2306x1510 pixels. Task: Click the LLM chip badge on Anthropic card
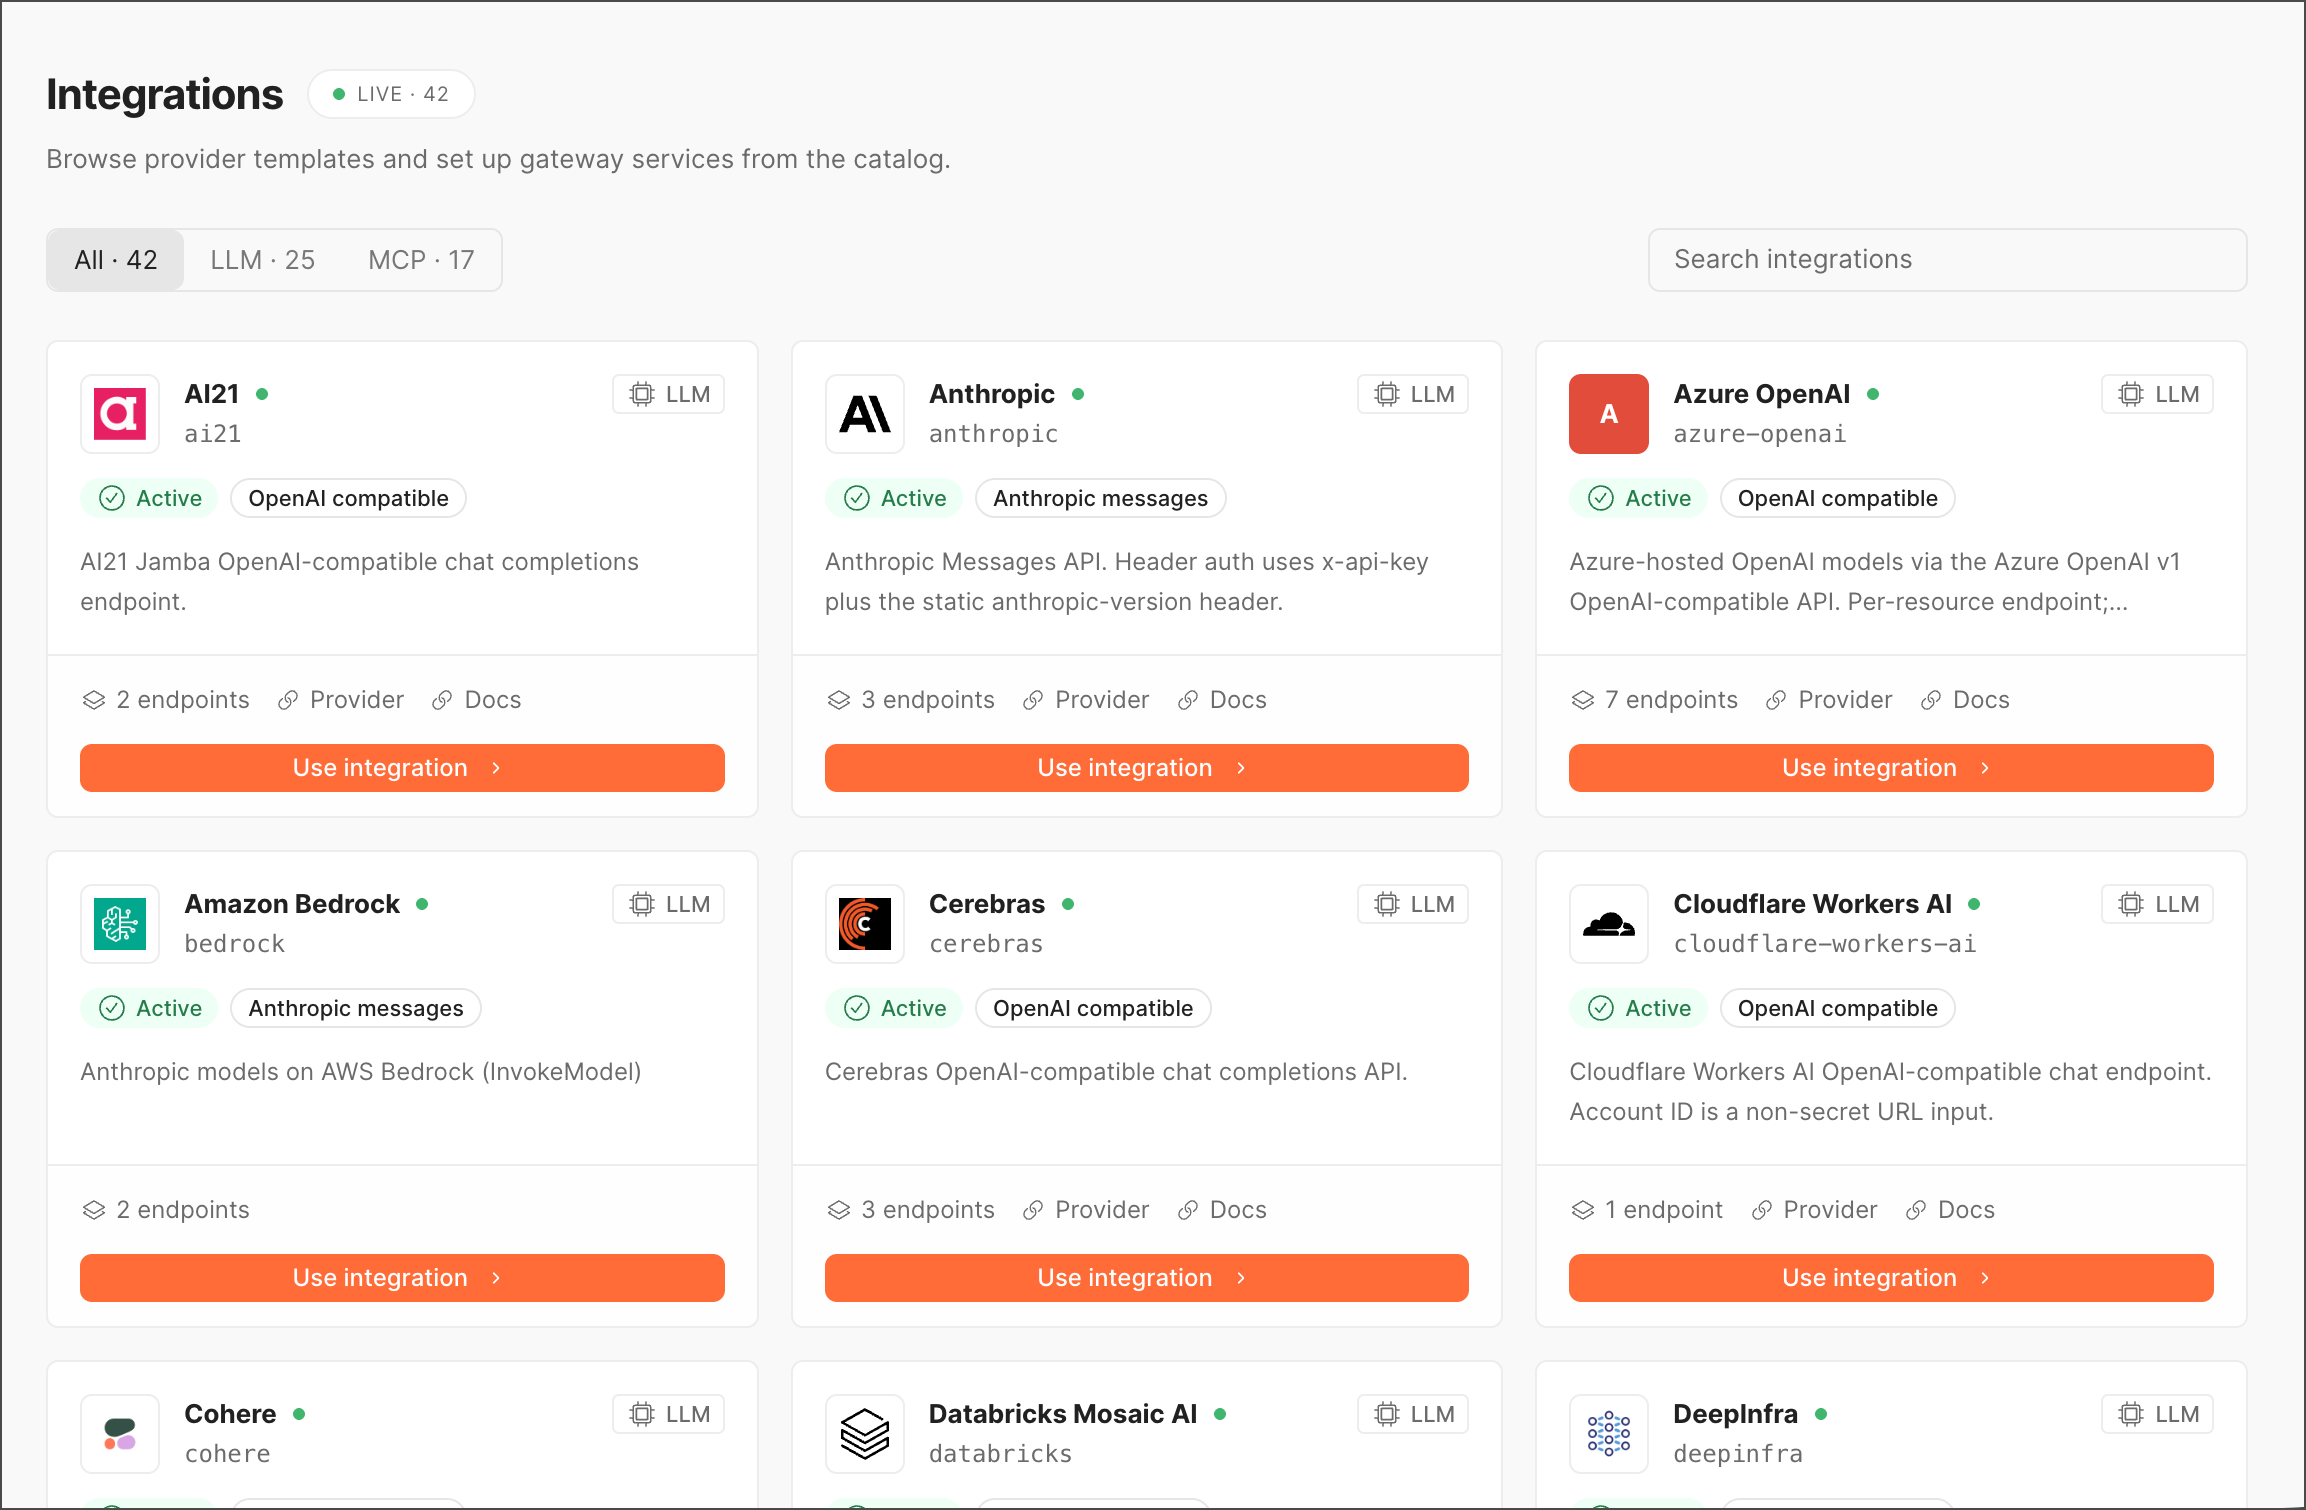pyautogui.click(x=1413, y=394)
